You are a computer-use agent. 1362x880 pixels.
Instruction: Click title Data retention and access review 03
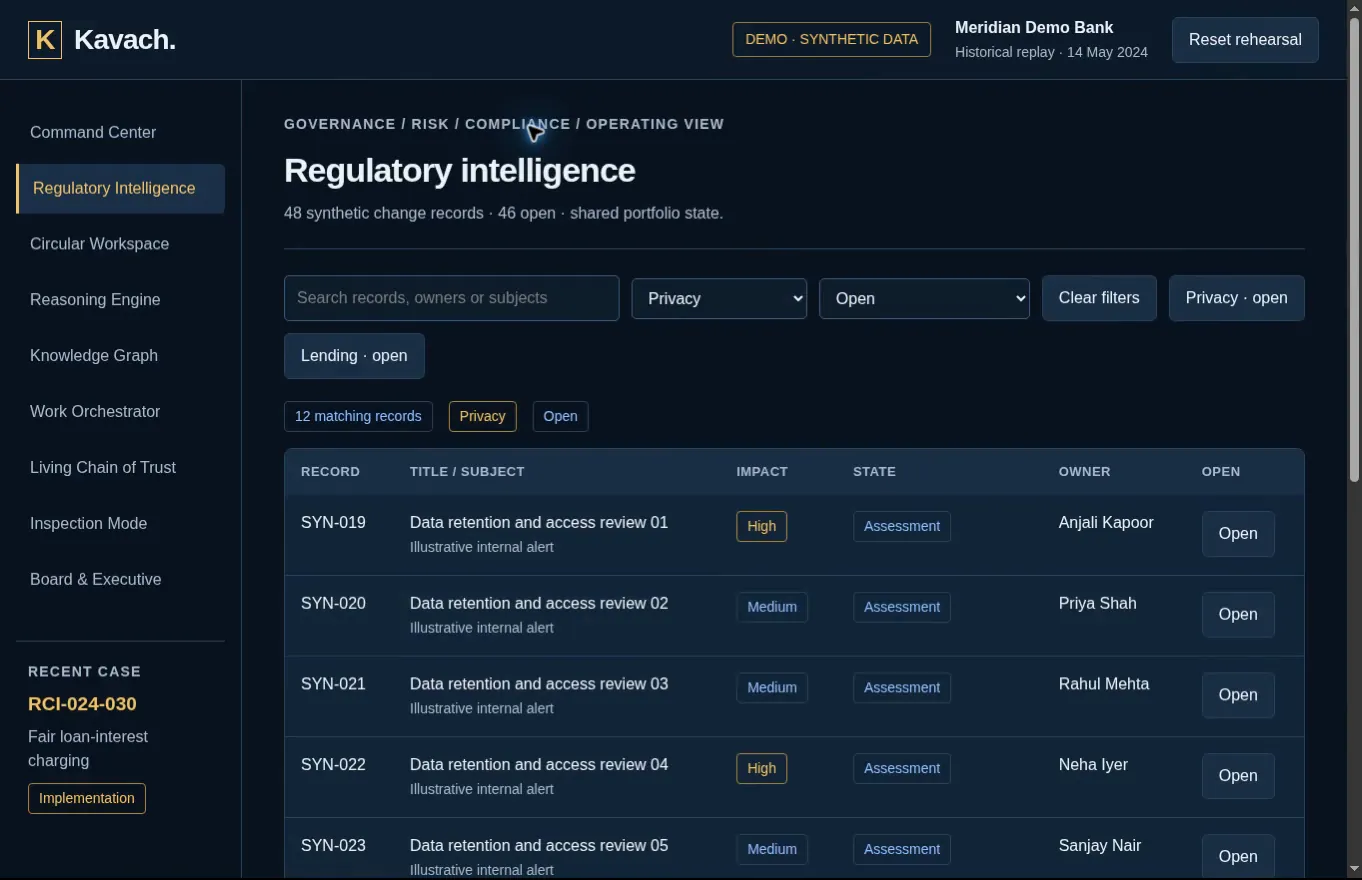539,684
